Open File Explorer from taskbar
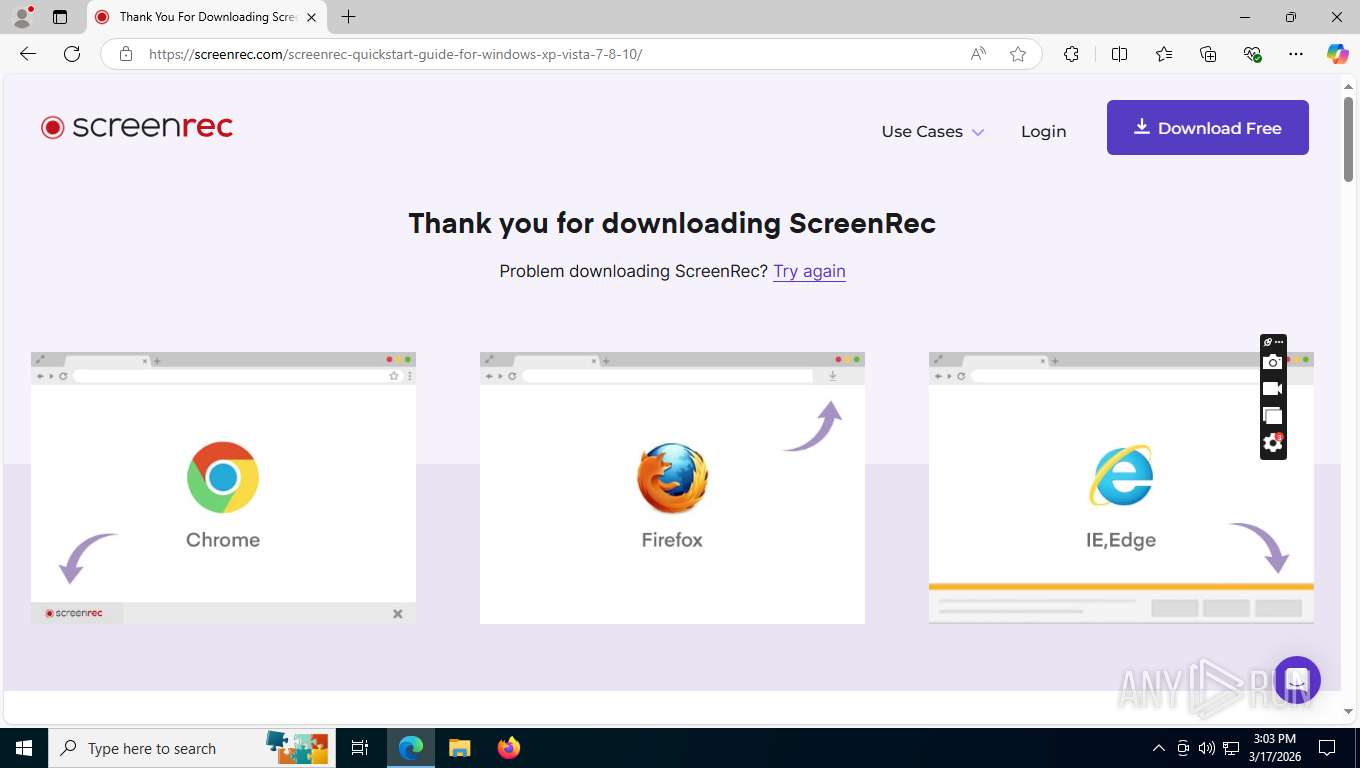 pyautogui.click(x=459, y=748)
